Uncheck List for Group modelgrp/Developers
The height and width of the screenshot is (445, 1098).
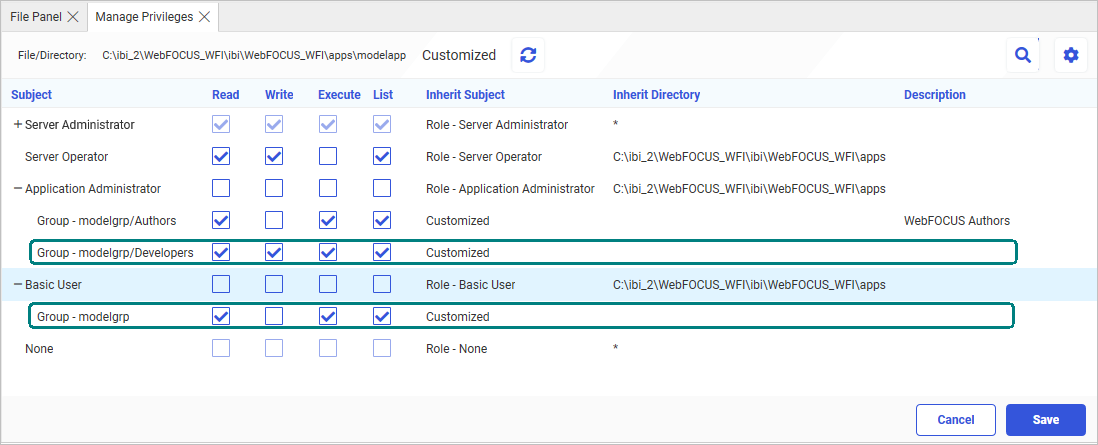point(382,252)
